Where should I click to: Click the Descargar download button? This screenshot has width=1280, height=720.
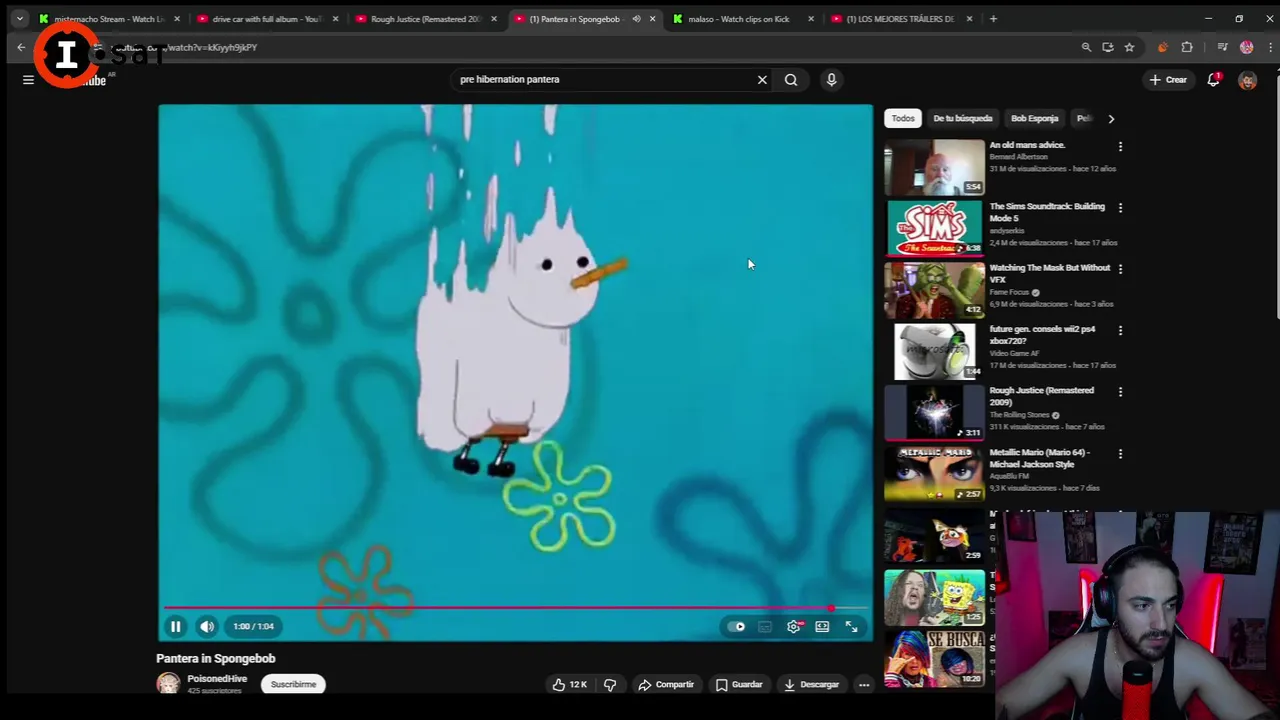coord(811,685)
